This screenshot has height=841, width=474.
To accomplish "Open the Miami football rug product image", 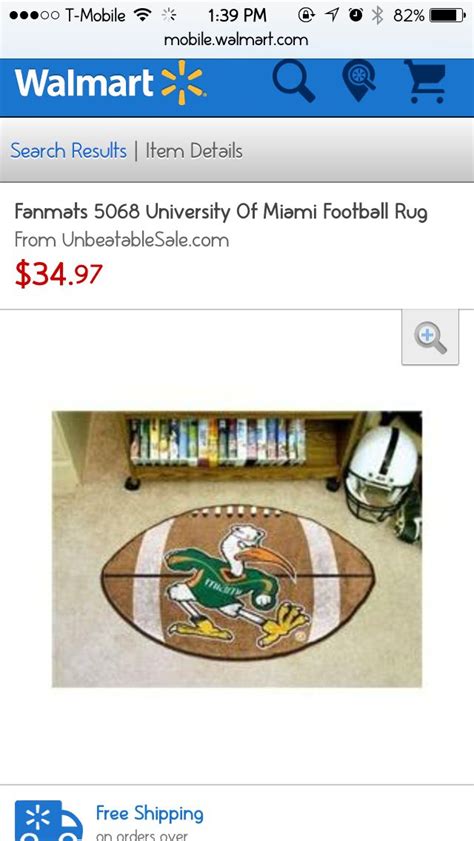I will click(x=236, y=549).
